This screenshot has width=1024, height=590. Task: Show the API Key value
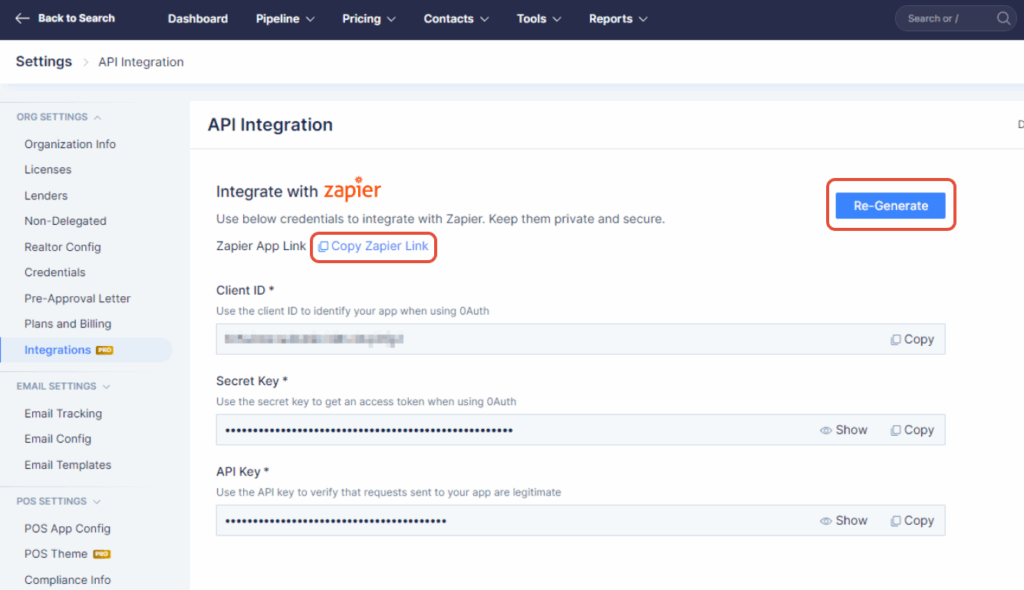[844, 521]
